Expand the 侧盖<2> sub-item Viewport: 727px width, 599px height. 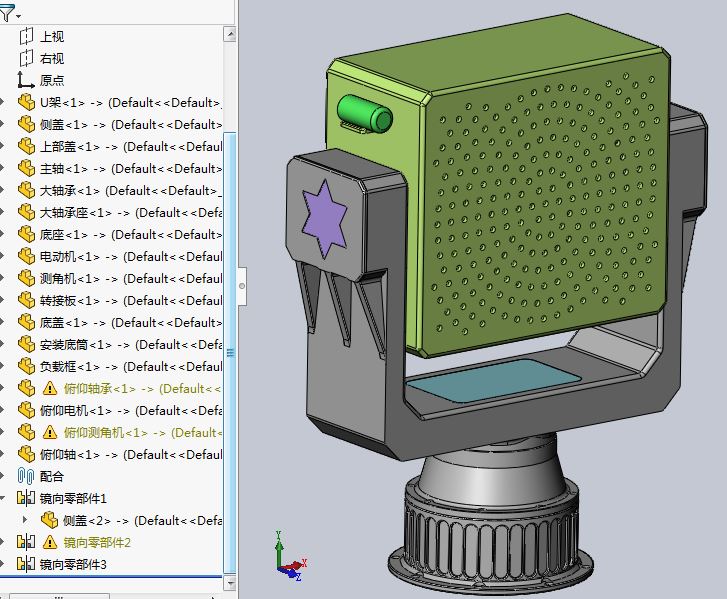click(x=26, y=520)
